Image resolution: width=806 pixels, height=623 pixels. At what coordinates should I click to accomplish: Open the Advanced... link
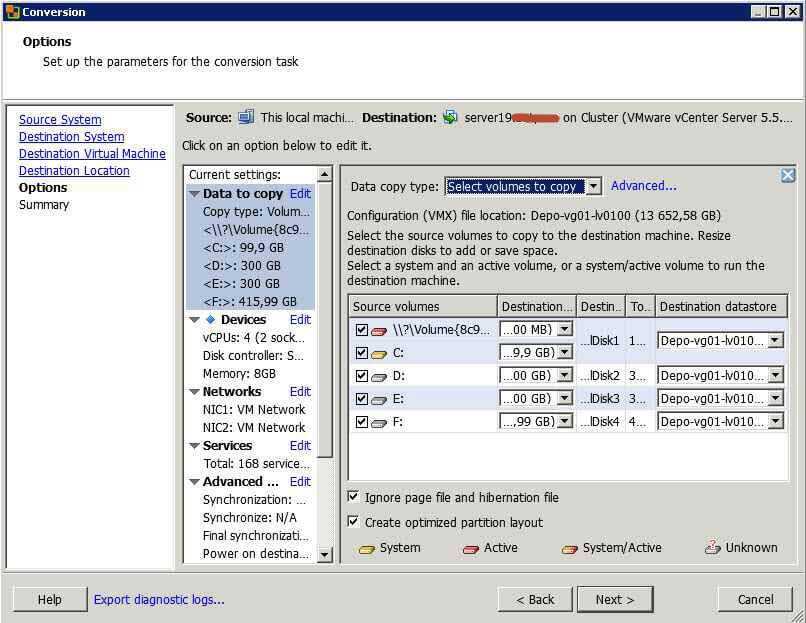coord(643,186)
